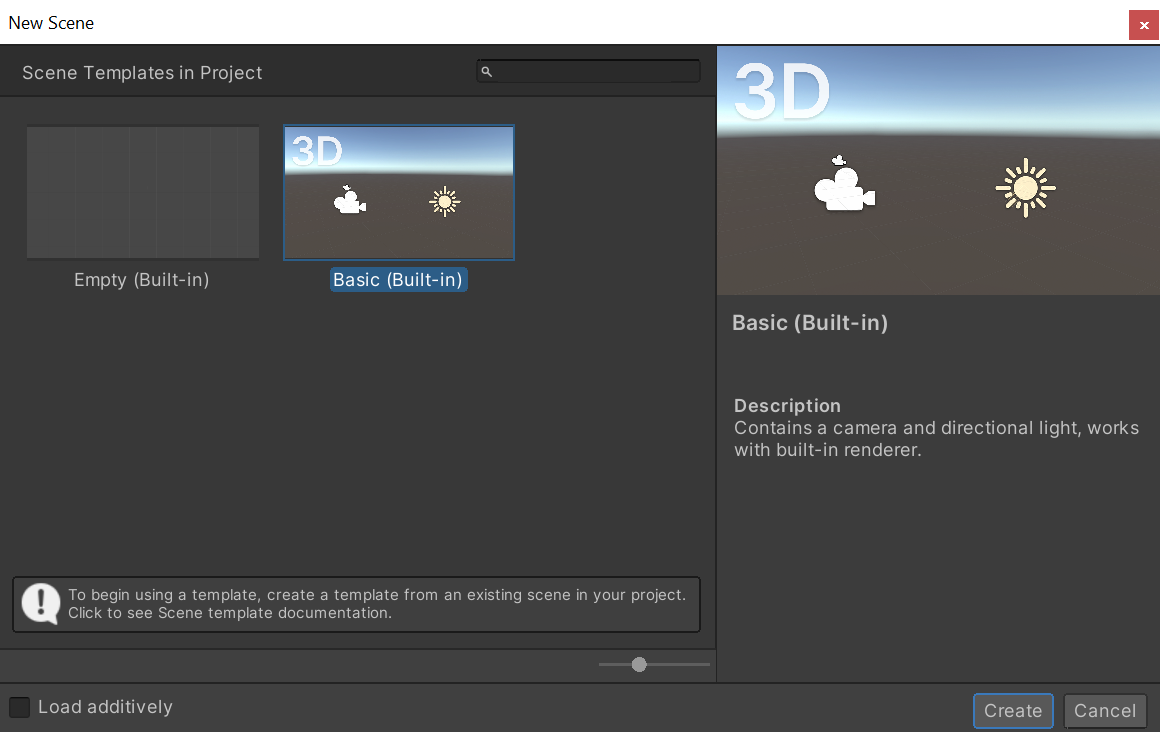Close the New Scene window
The height and width of the screenshot is (732, 1160).
1143,25
